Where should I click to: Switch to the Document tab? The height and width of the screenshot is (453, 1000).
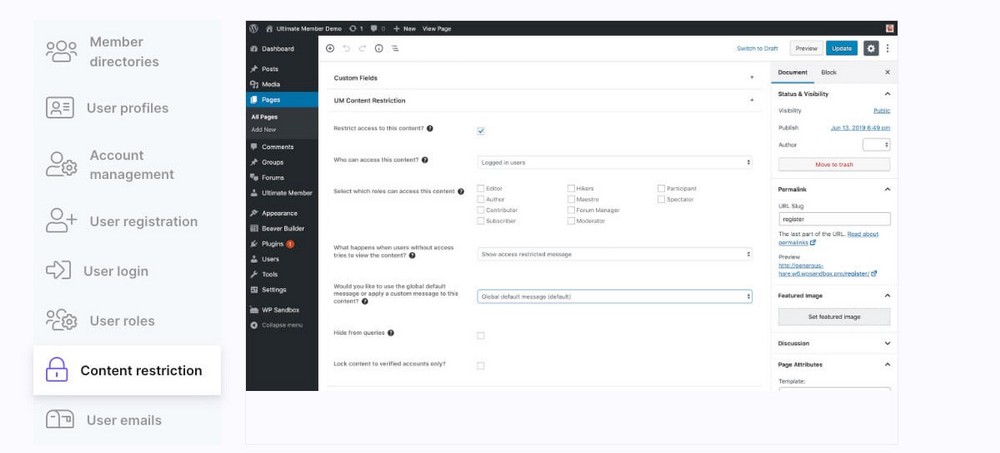click(x=793, y=73)
